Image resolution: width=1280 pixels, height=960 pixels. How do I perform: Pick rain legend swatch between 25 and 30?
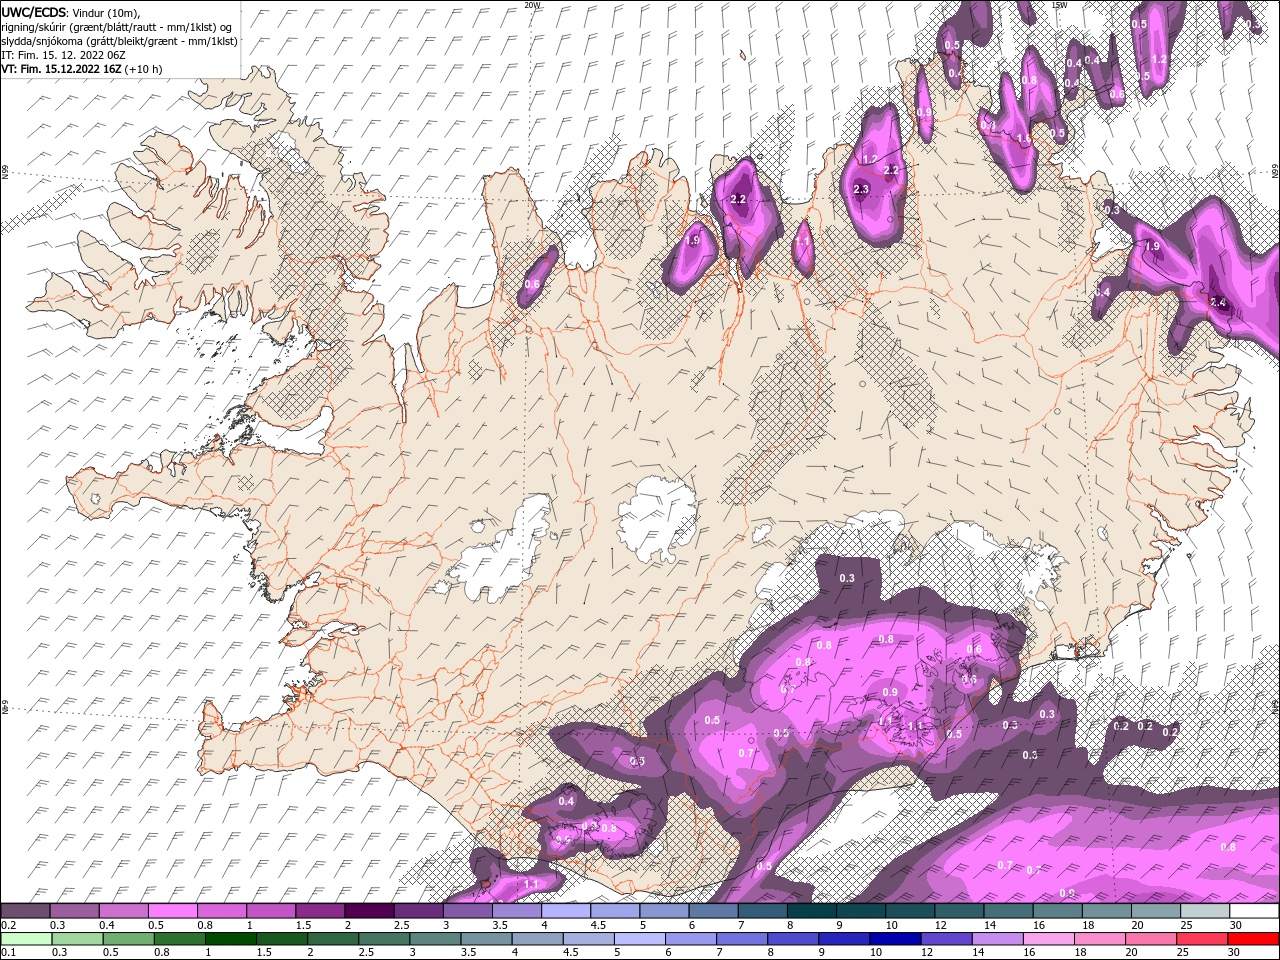coord(1203,940)
